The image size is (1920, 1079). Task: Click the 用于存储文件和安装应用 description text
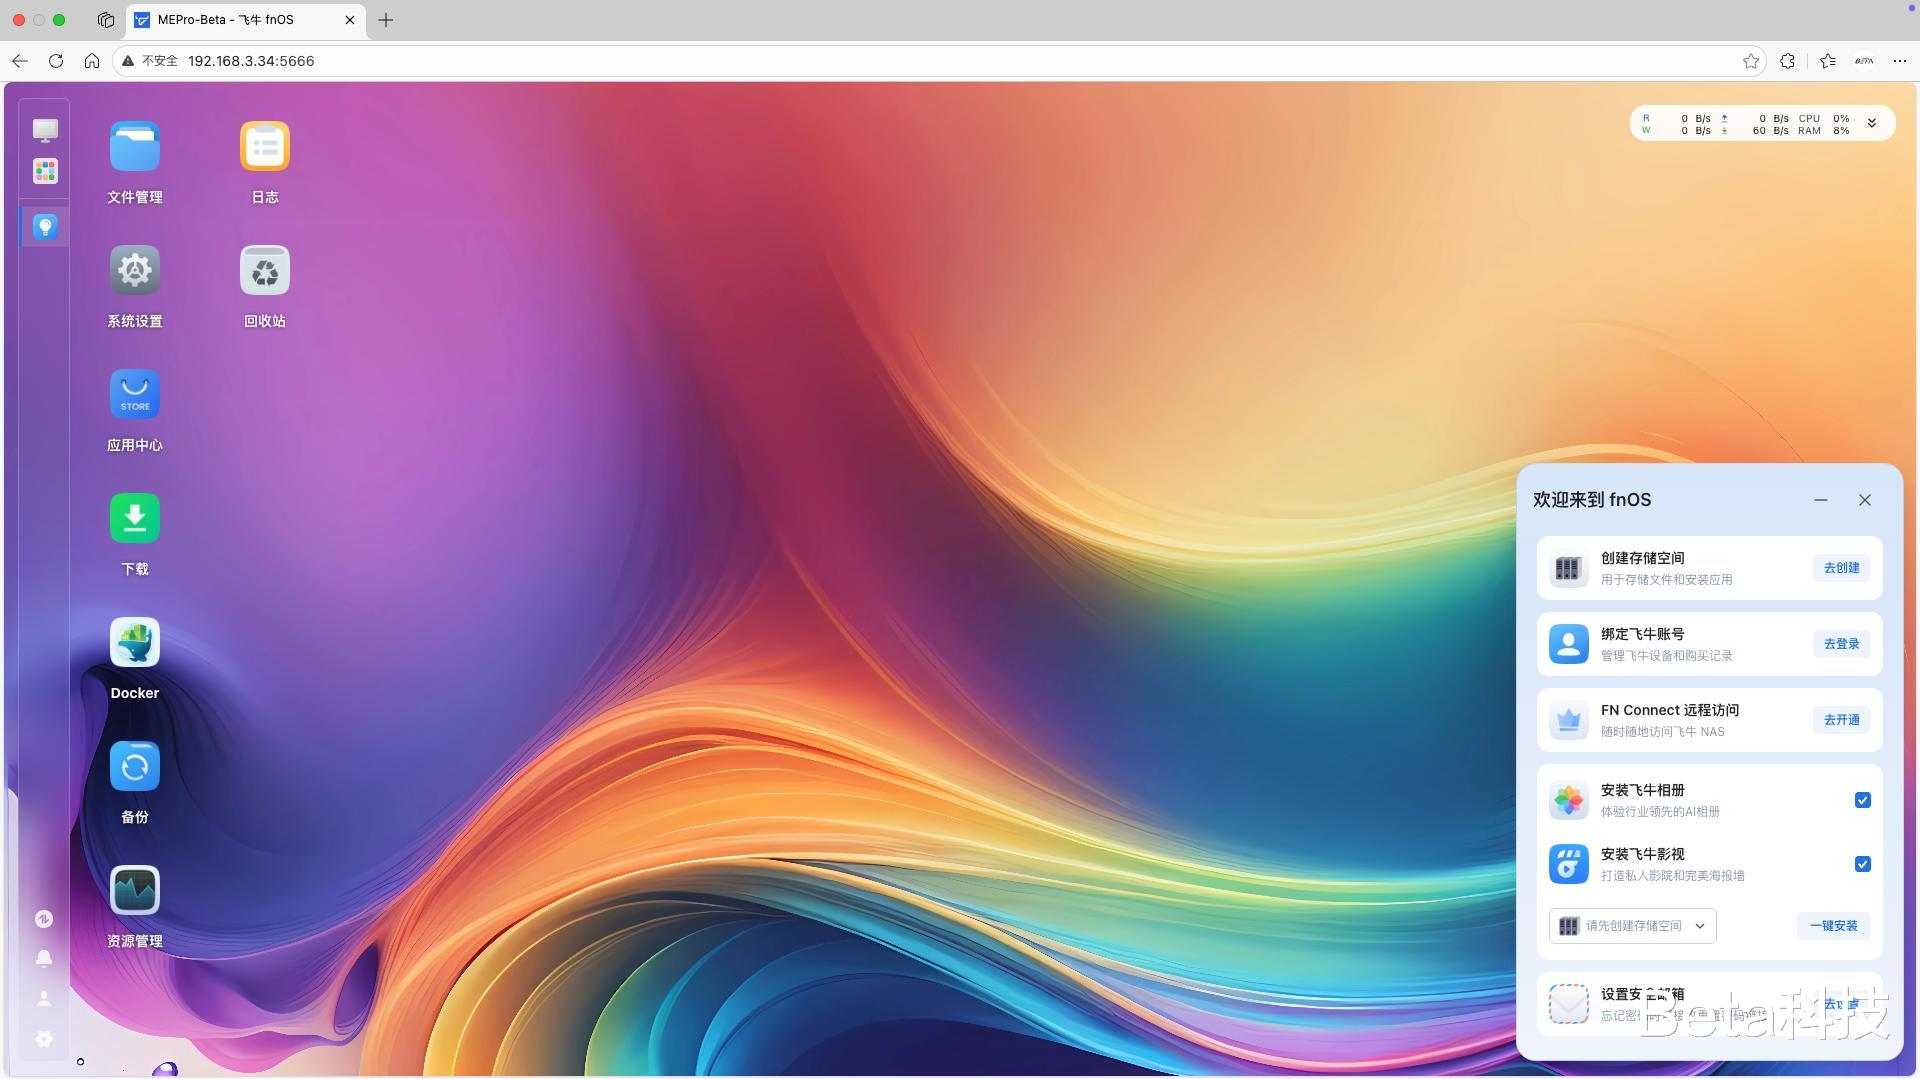[x=1667, y=580]
